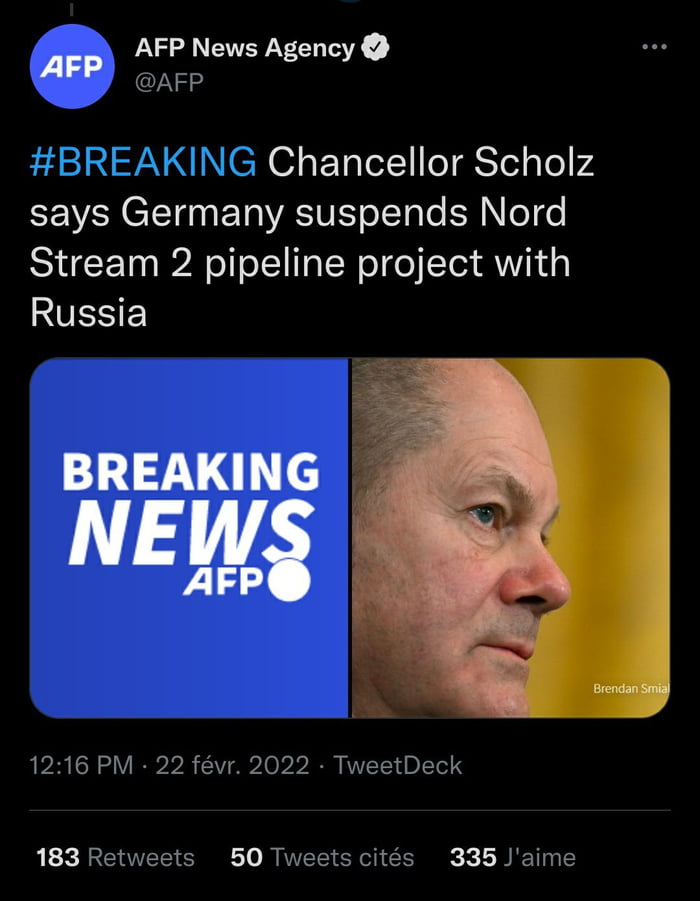700x901 pixels.
Task: Open the AFP profile avatar
Action: 72,66
